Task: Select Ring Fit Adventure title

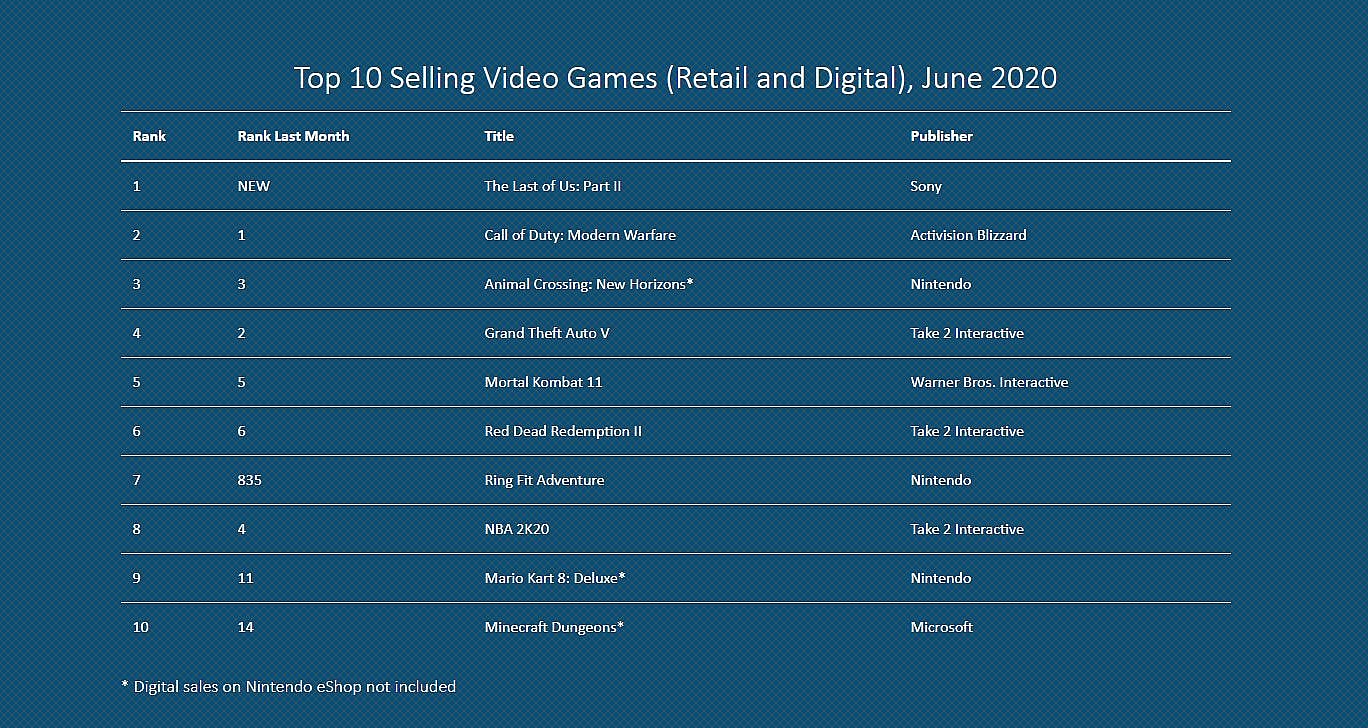Action: click(544, 480)
